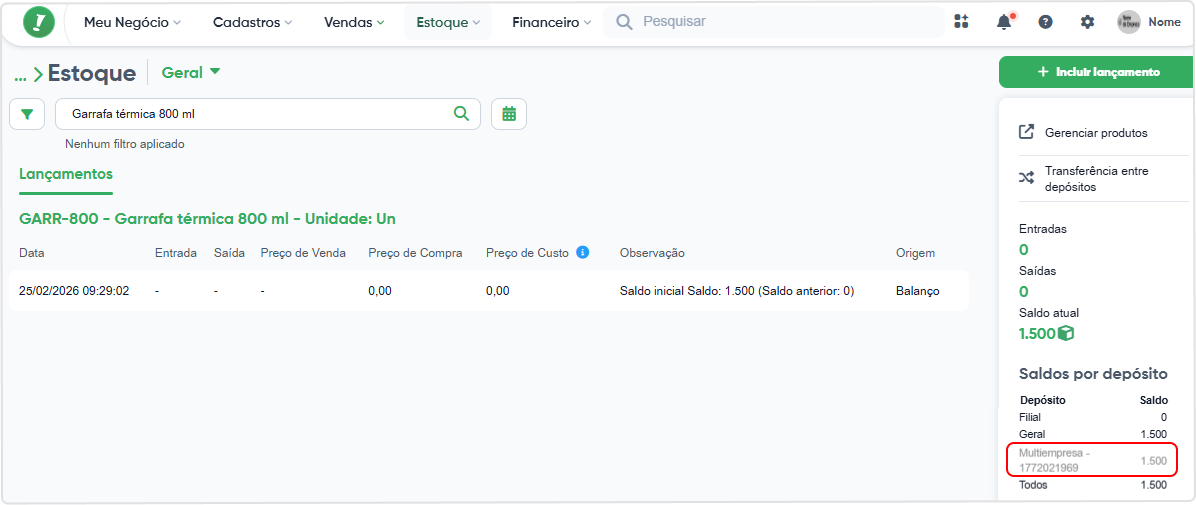This screenshot has width=1196, height=505.
Task: Click the ellipsis breadcrumb before Estoque
Action: click(x=21, y=76)
